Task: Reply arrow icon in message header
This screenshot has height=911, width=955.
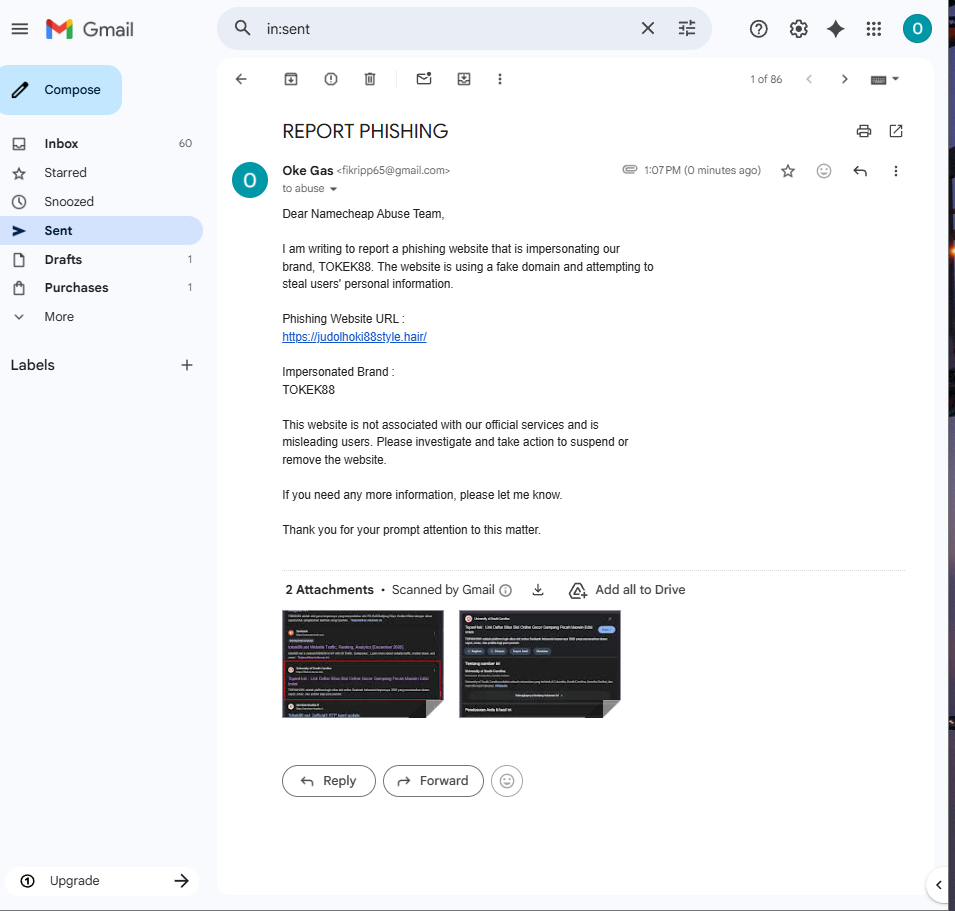Action: [859, 171]
